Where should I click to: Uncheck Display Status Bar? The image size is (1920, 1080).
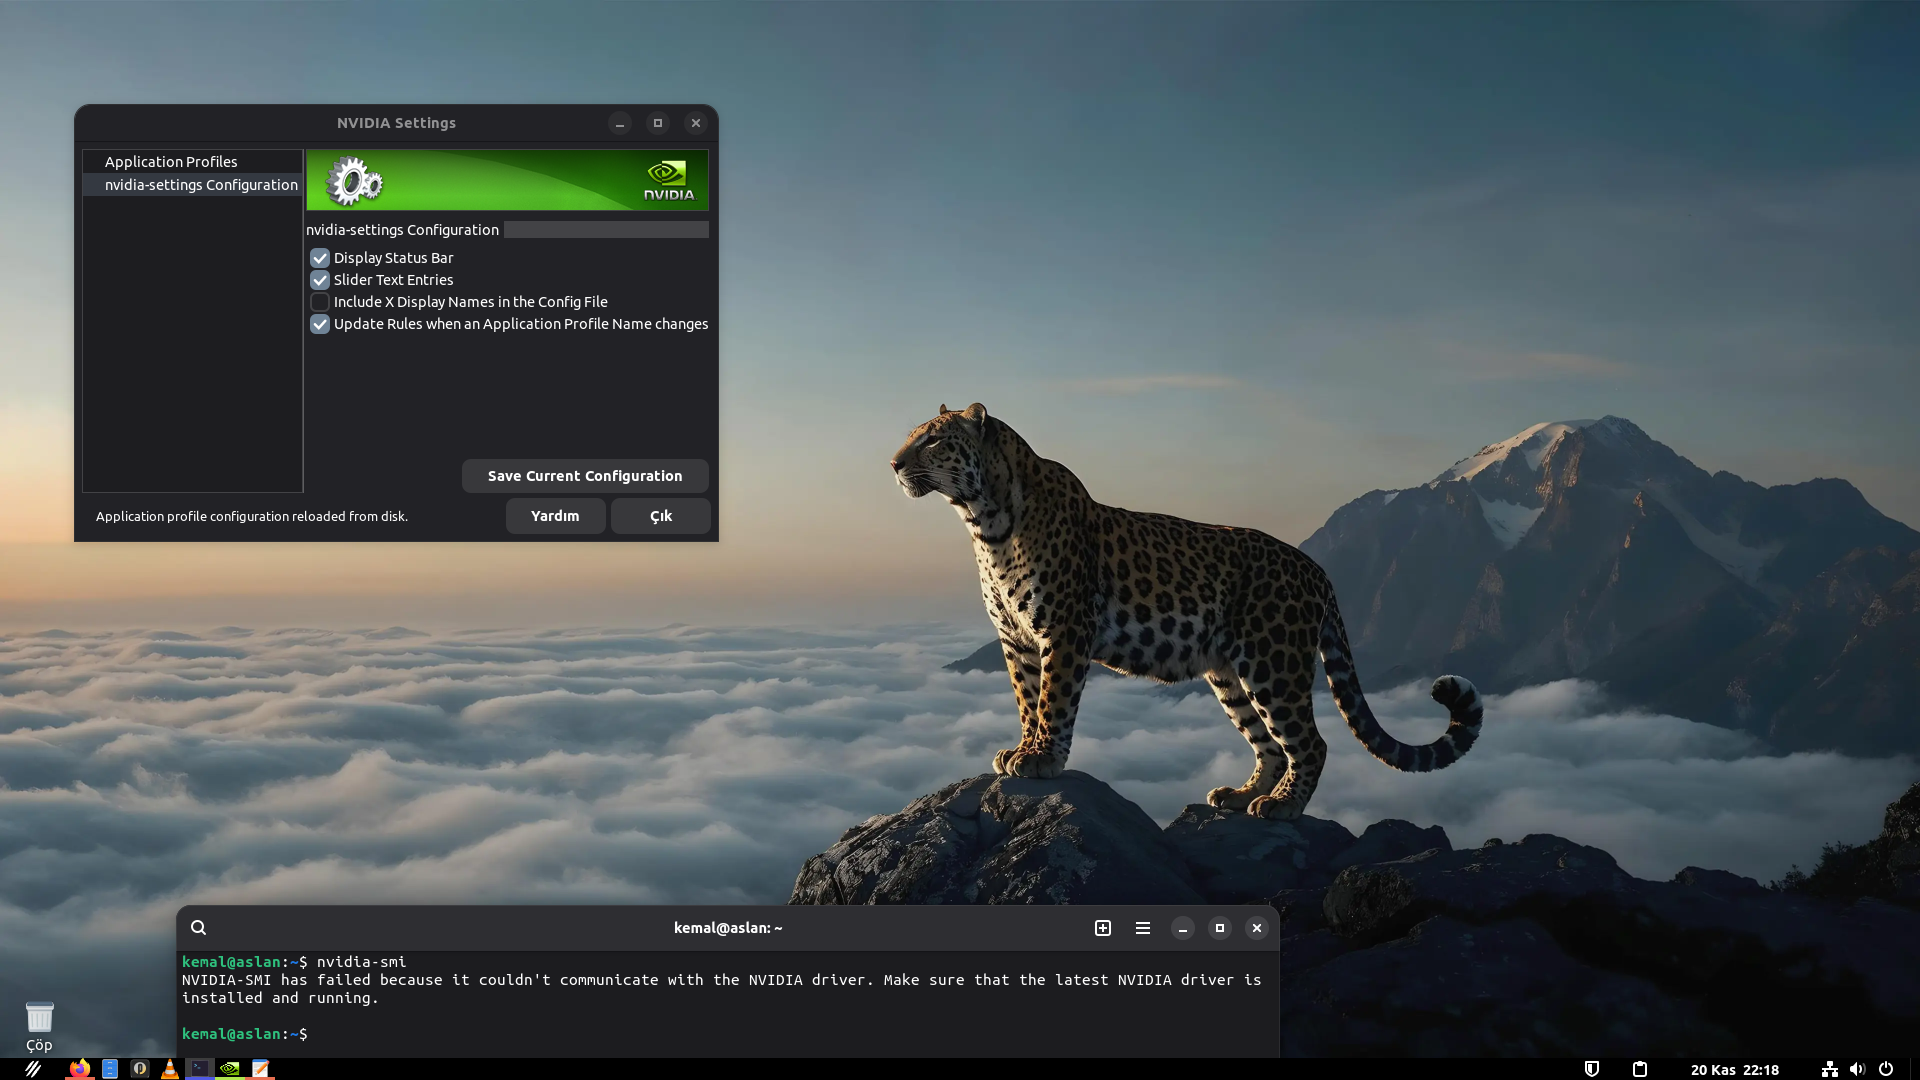point(320,258)
